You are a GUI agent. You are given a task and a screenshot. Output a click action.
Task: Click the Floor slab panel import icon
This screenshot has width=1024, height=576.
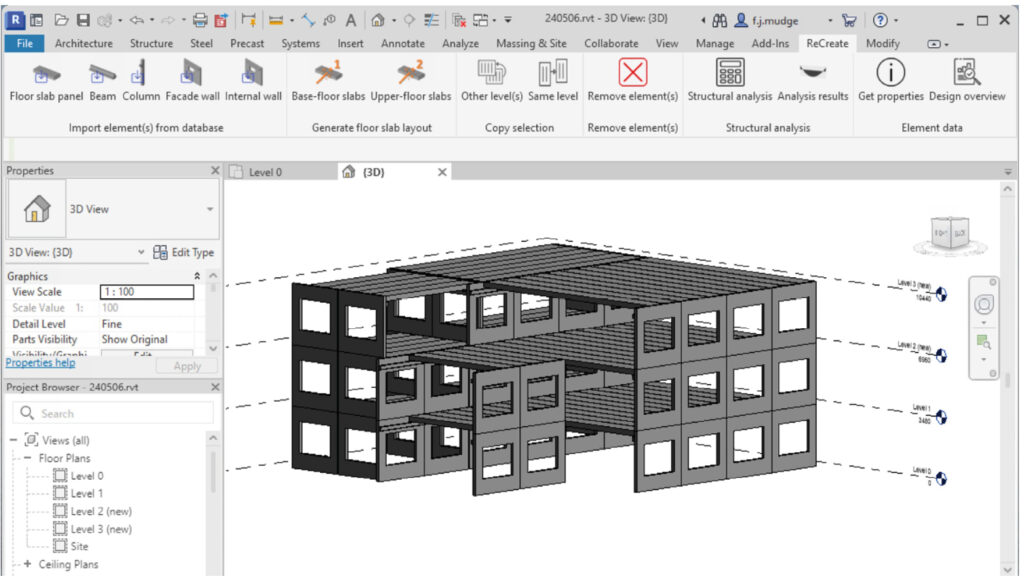coord(46,74)
